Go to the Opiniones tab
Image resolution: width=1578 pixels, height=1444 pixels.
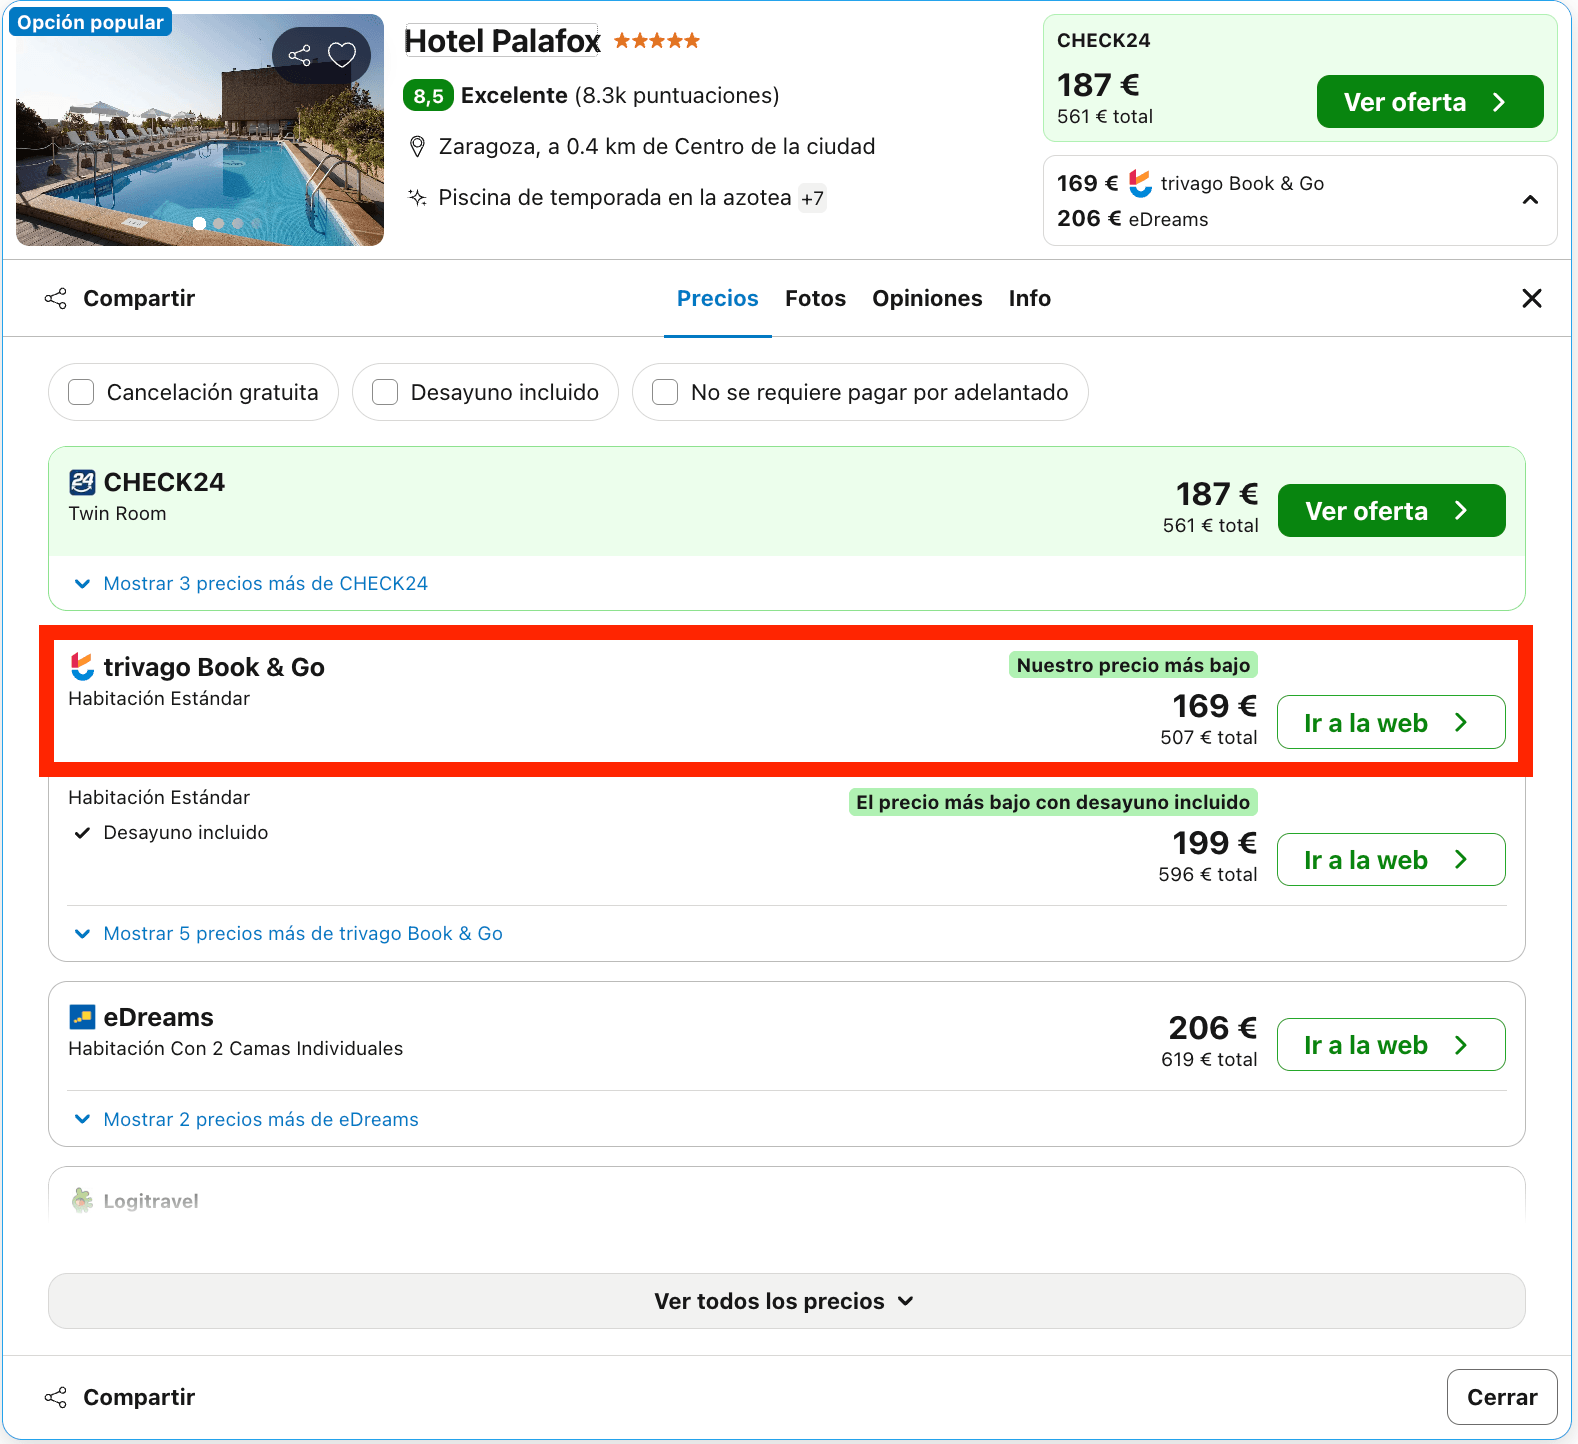click(927, 298)
